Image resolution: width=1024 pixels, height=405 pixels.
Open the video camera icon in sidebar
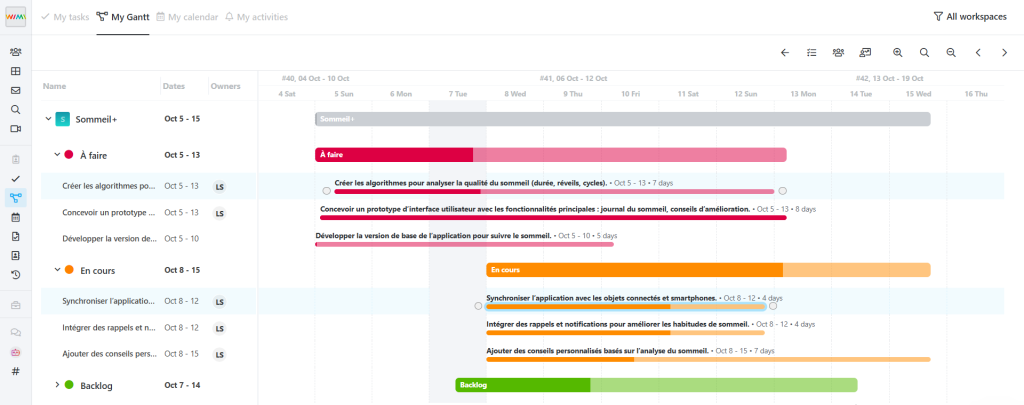tap(15, 129)
